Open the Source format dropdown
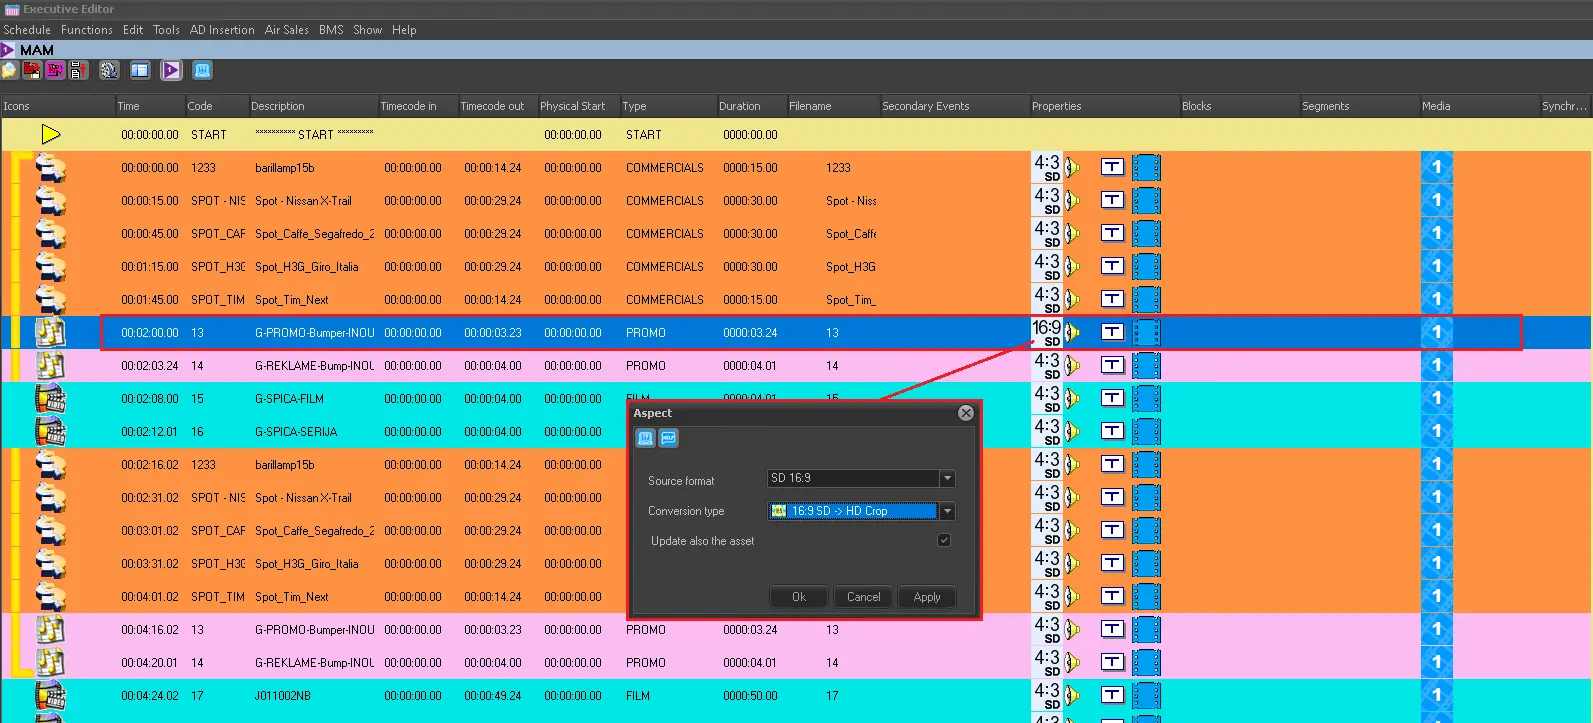This screenshot has height=723, width=1593. pyautogui.click(x=947, y=479)
